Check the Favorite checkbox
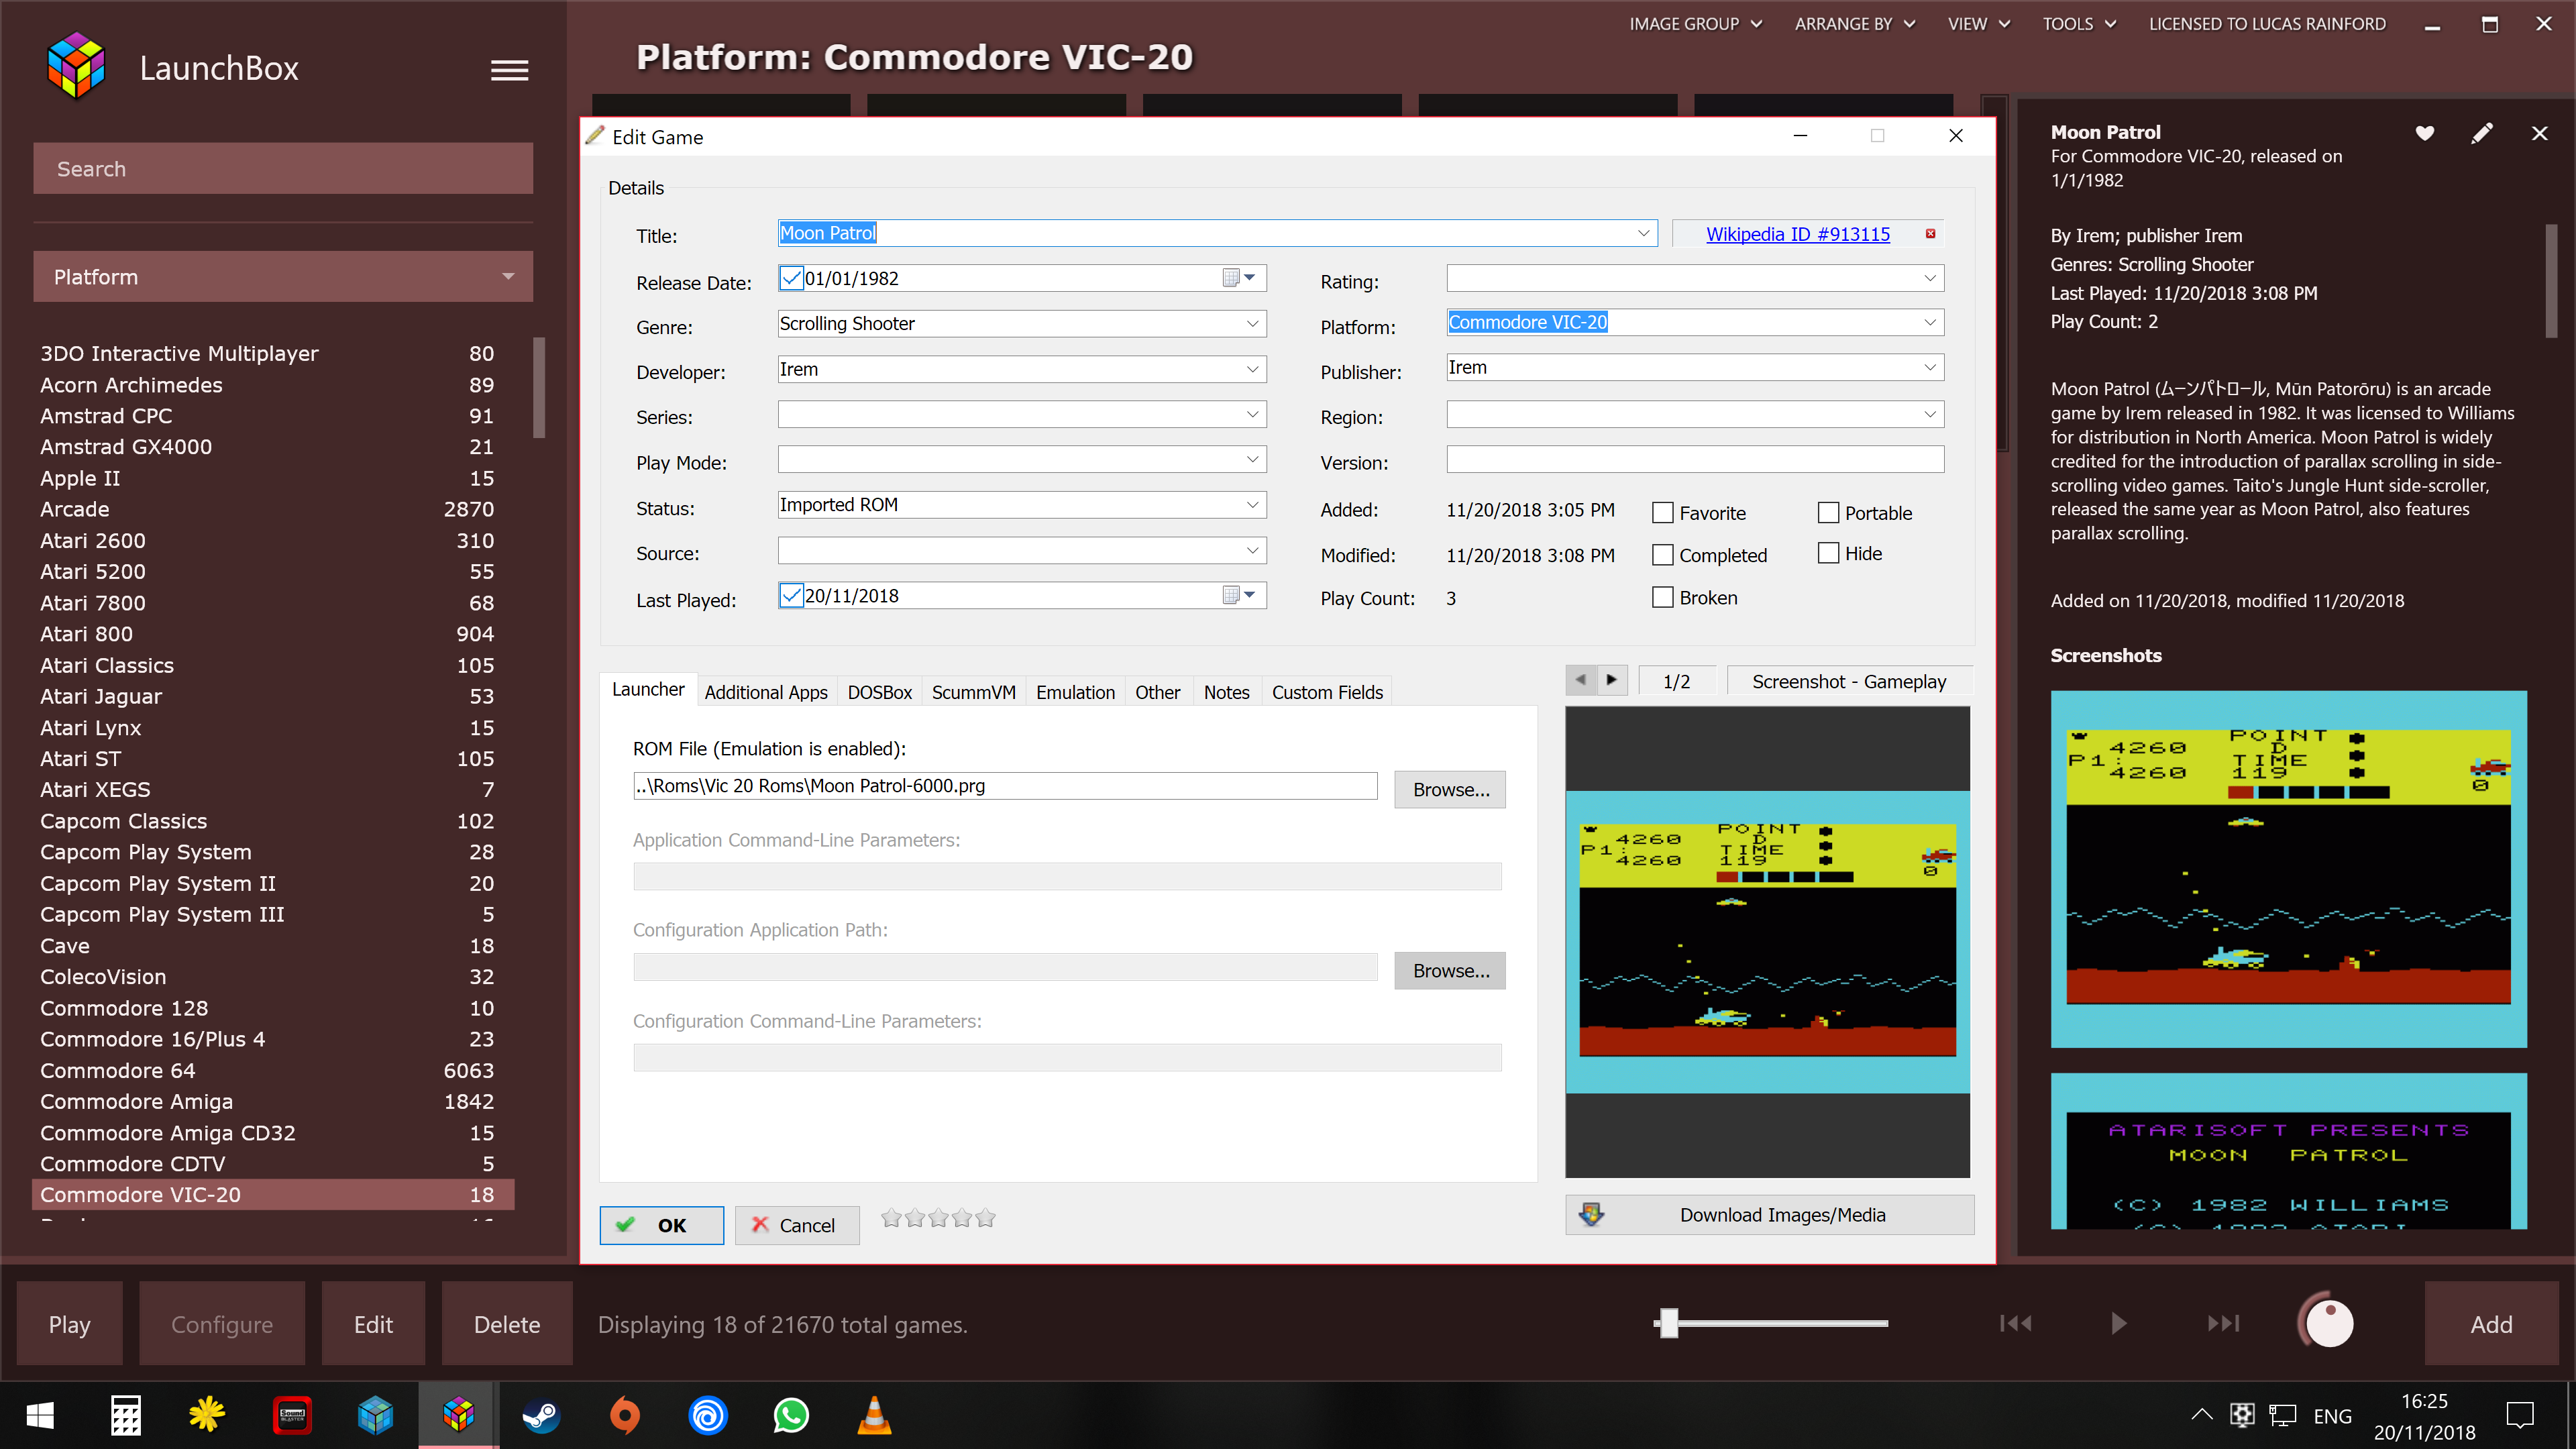The image size is (2576, 1449). pos(1662,513)
